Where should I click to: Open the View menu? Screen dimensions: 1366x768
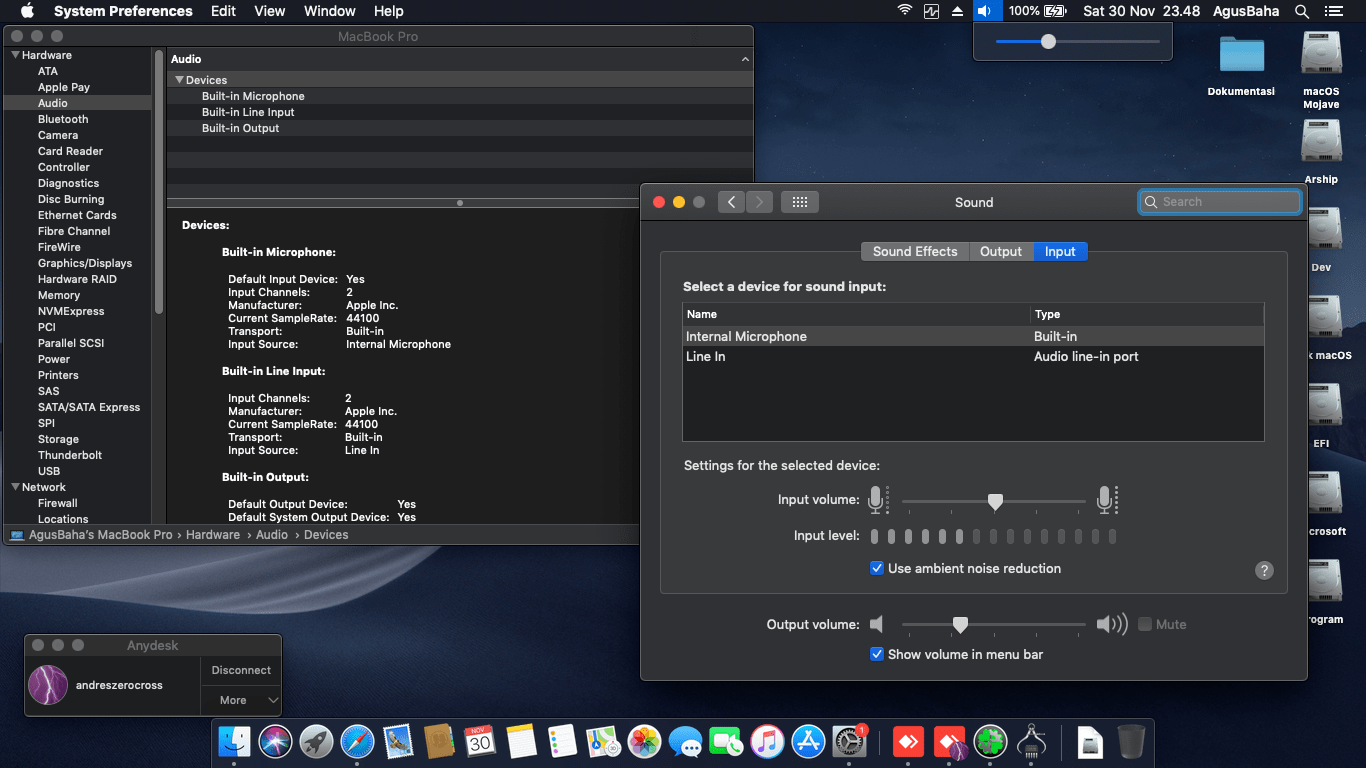coord(270,11)
